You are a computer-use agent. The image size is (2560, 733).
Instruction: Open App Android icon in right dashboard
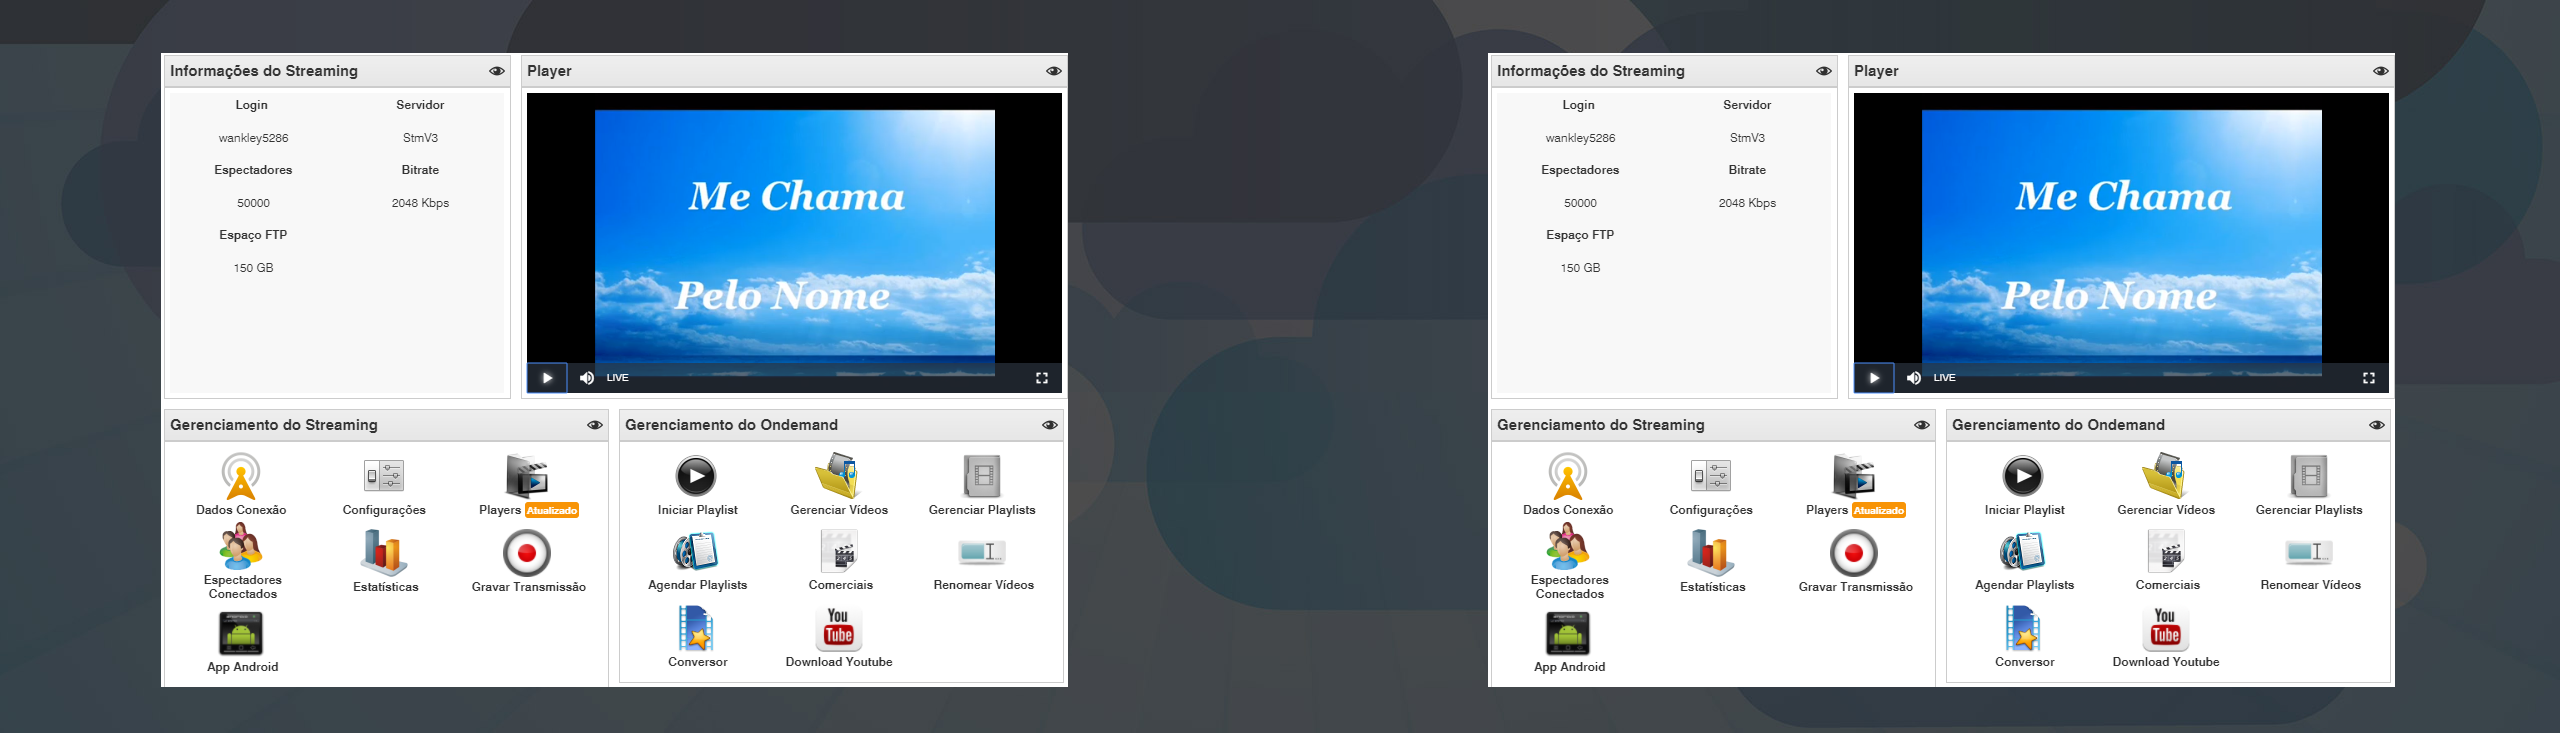pyautogui.click(x=1568, y=633)
